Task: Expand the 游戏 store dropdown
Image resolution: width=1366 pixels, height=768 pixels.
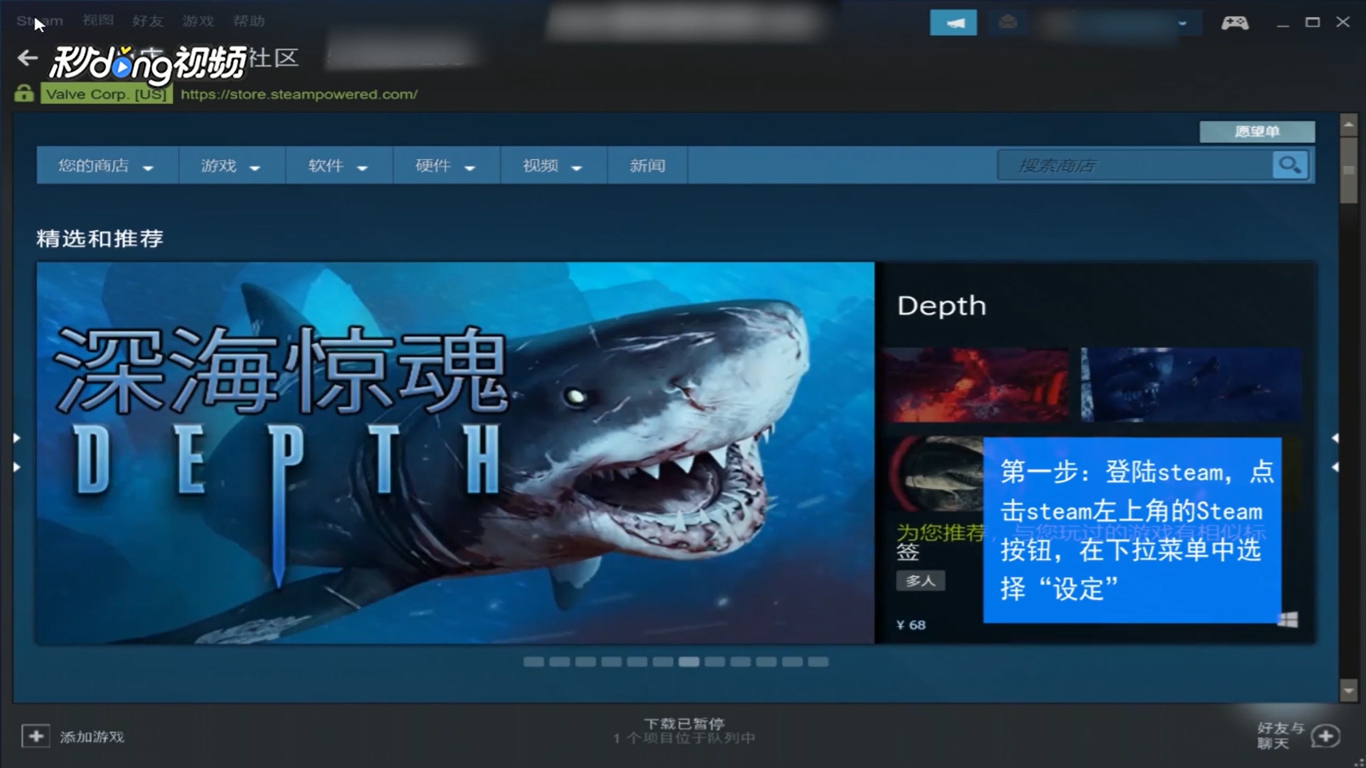Action: (x=231, y=165)
